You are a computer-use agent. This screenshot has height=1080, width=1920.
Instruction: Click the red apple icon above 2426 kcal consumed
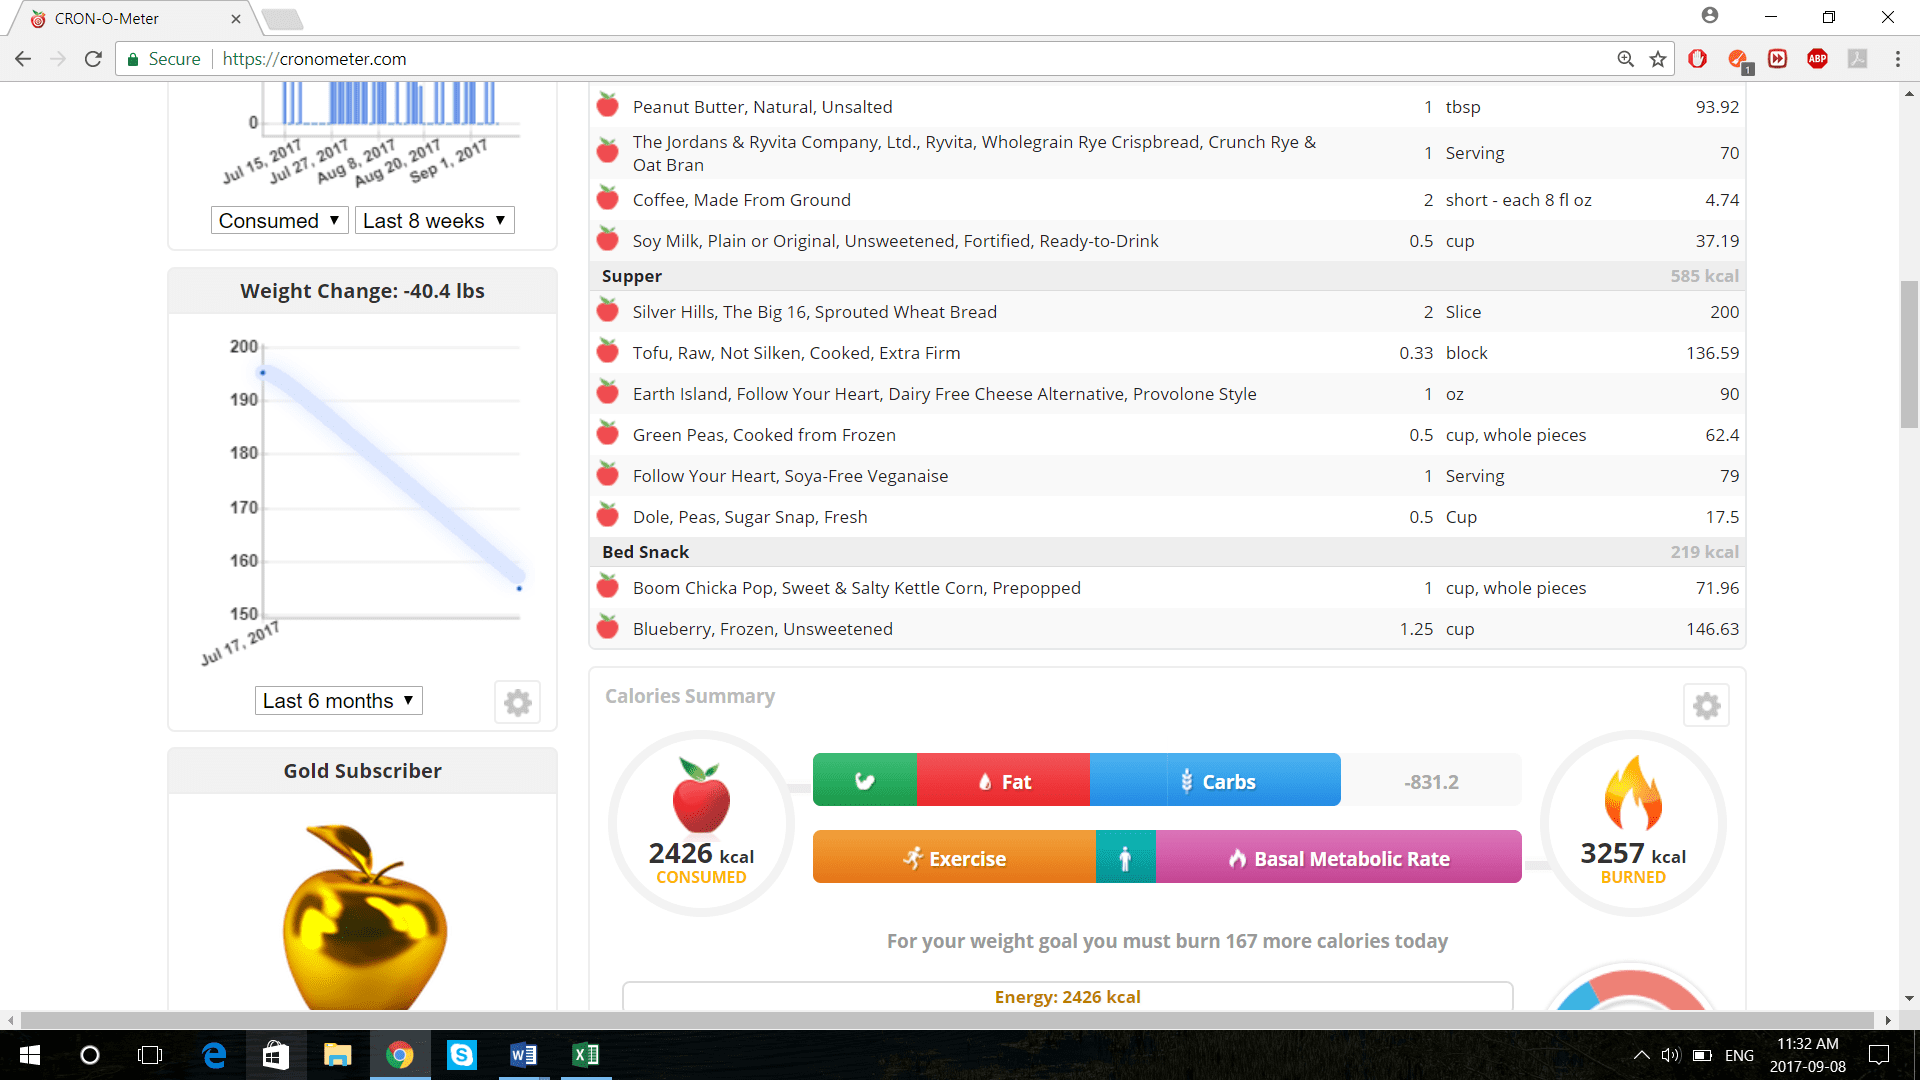tap(701, 795)
